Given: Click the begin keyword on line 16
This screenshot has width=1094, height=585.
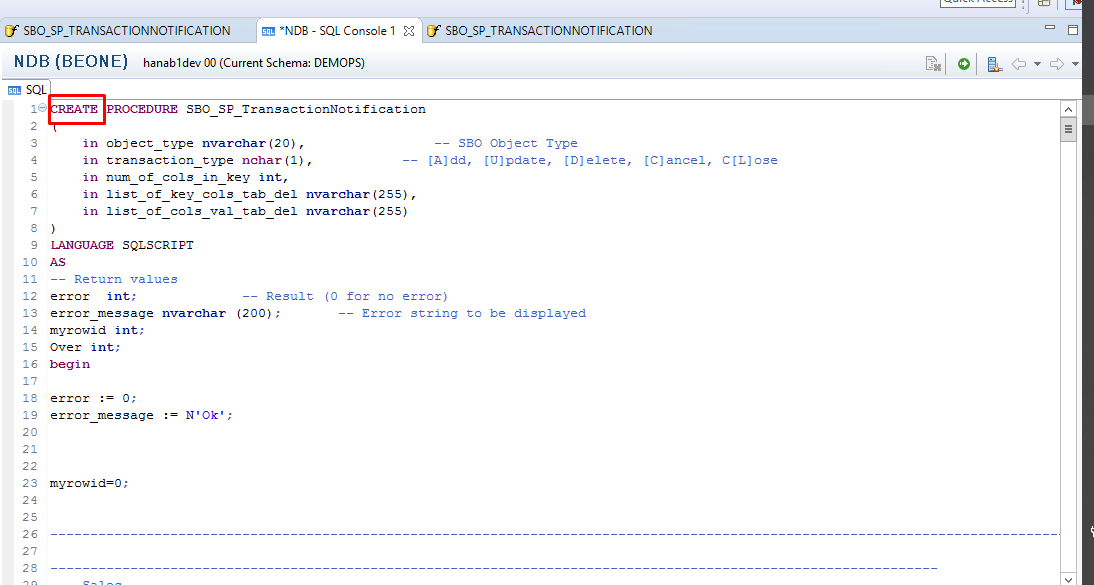Looking at the screenshot, I should (70, 364).
